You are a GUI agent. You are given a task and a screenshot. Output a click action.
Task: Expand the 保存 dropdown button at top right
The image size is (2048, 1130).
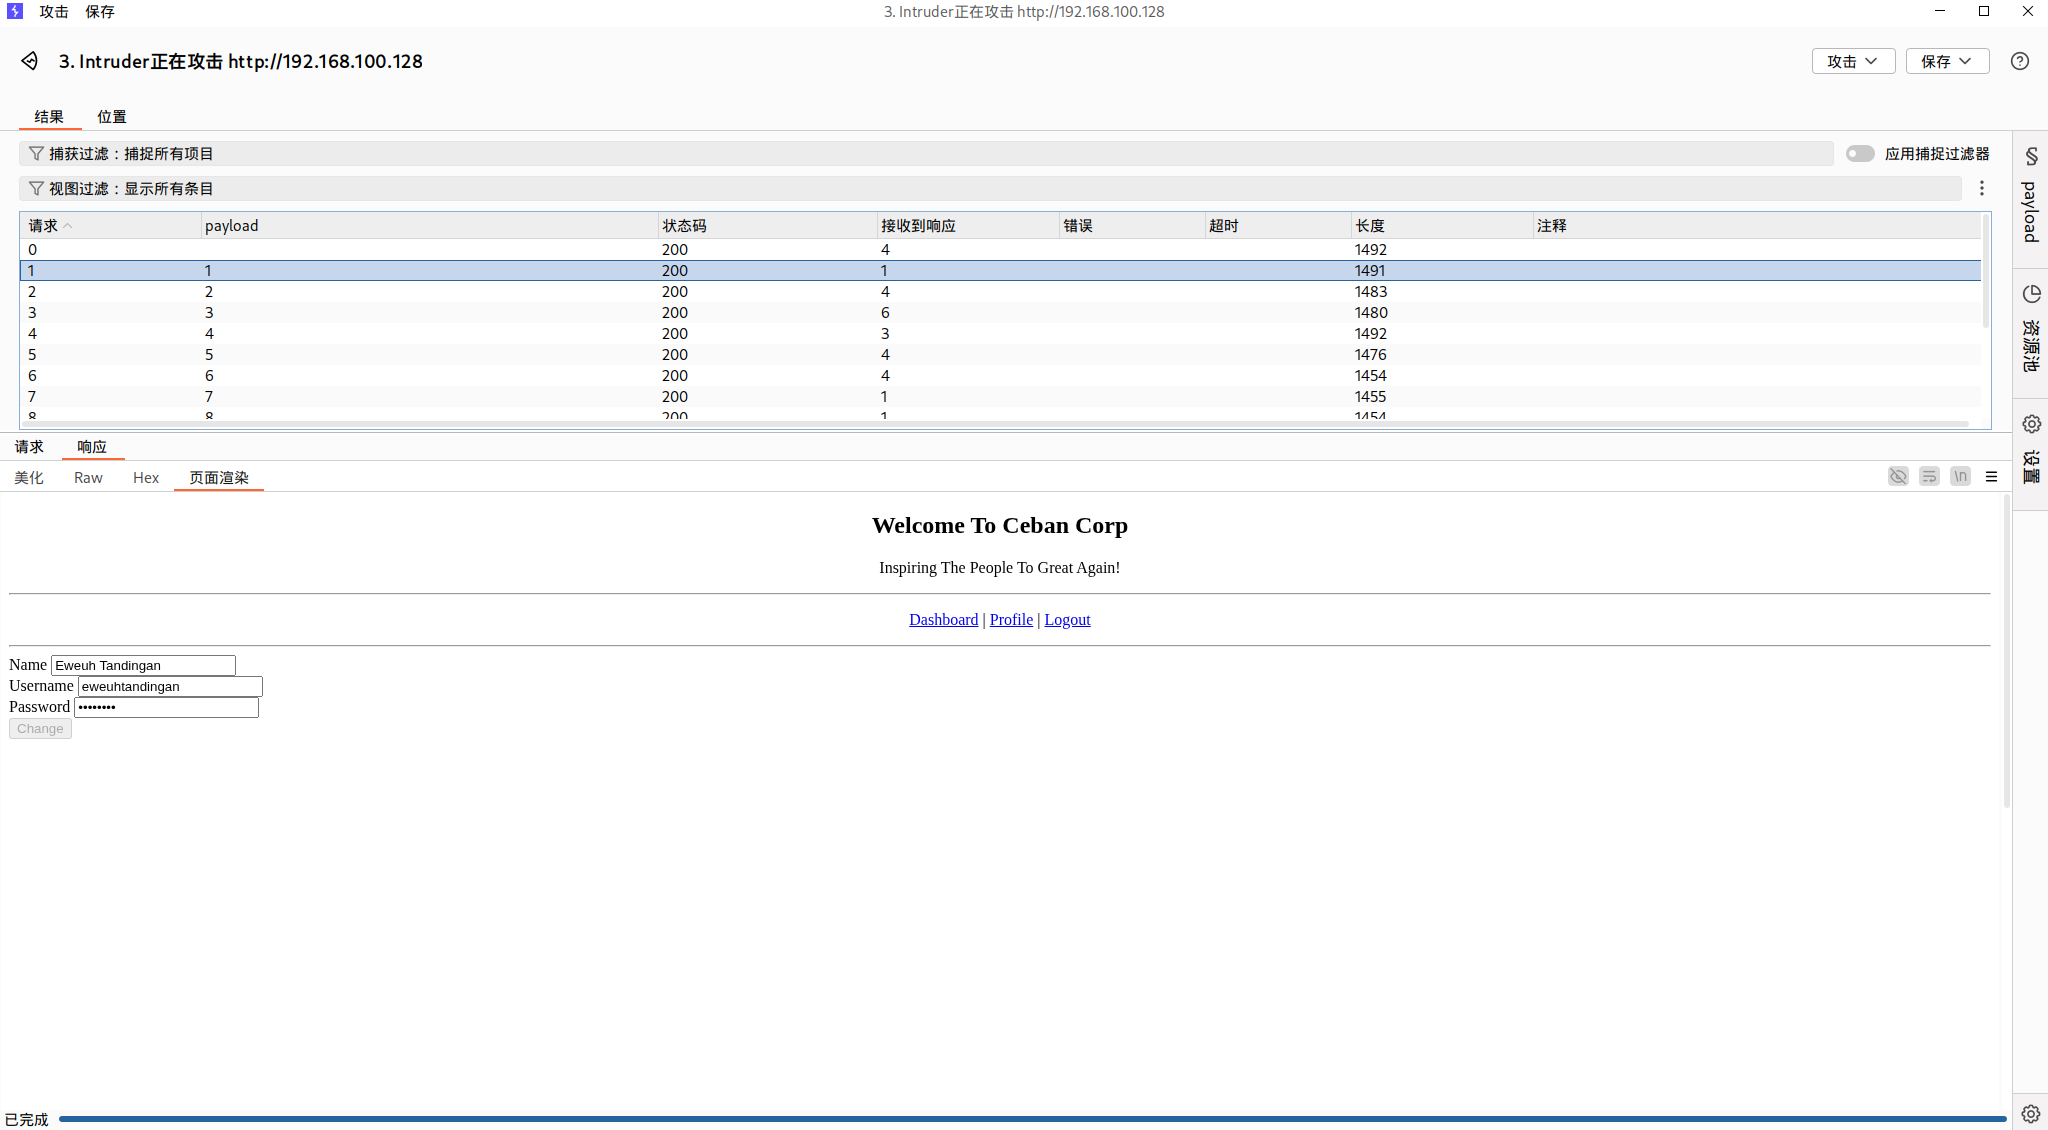coord(1946,61)
